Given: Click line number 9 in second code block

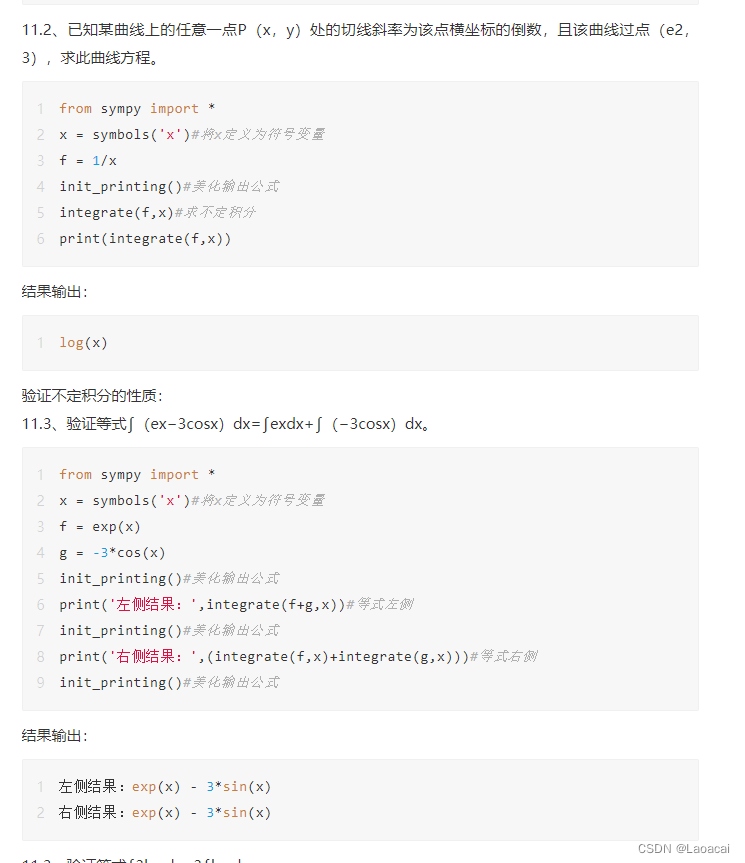Looking at the screenshot, I should point(41,682).
